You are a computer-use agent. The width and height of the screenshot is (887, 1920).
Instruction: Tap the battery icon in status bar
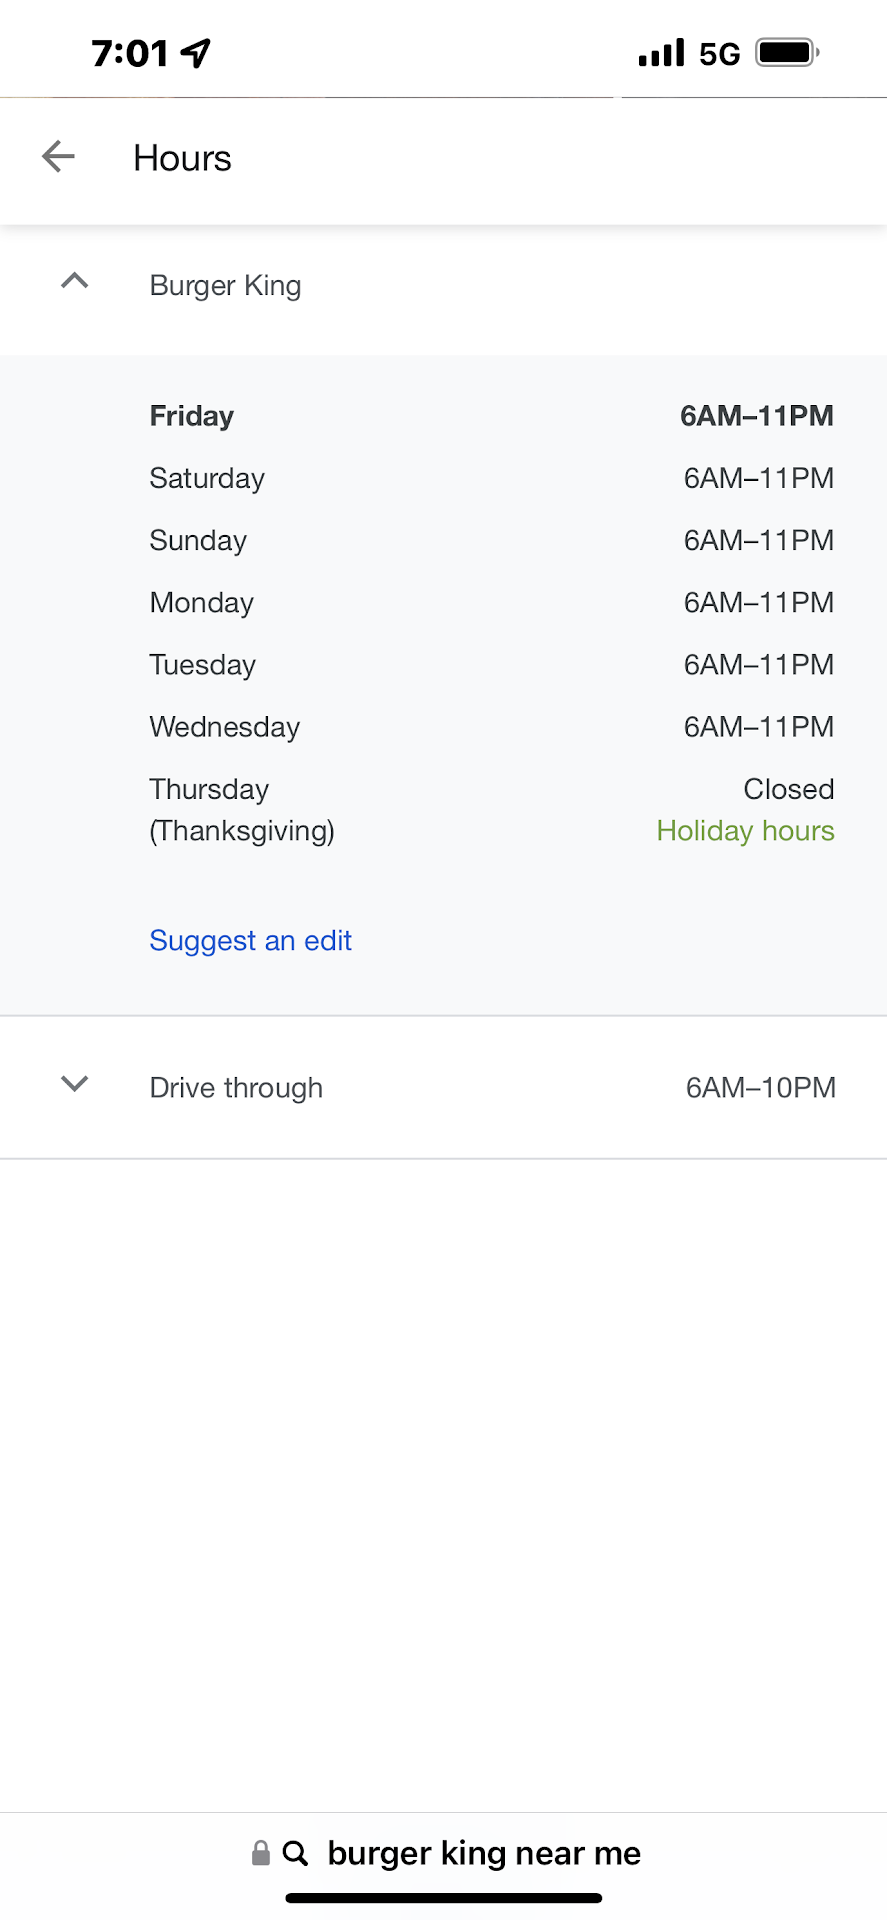(787, 52)
